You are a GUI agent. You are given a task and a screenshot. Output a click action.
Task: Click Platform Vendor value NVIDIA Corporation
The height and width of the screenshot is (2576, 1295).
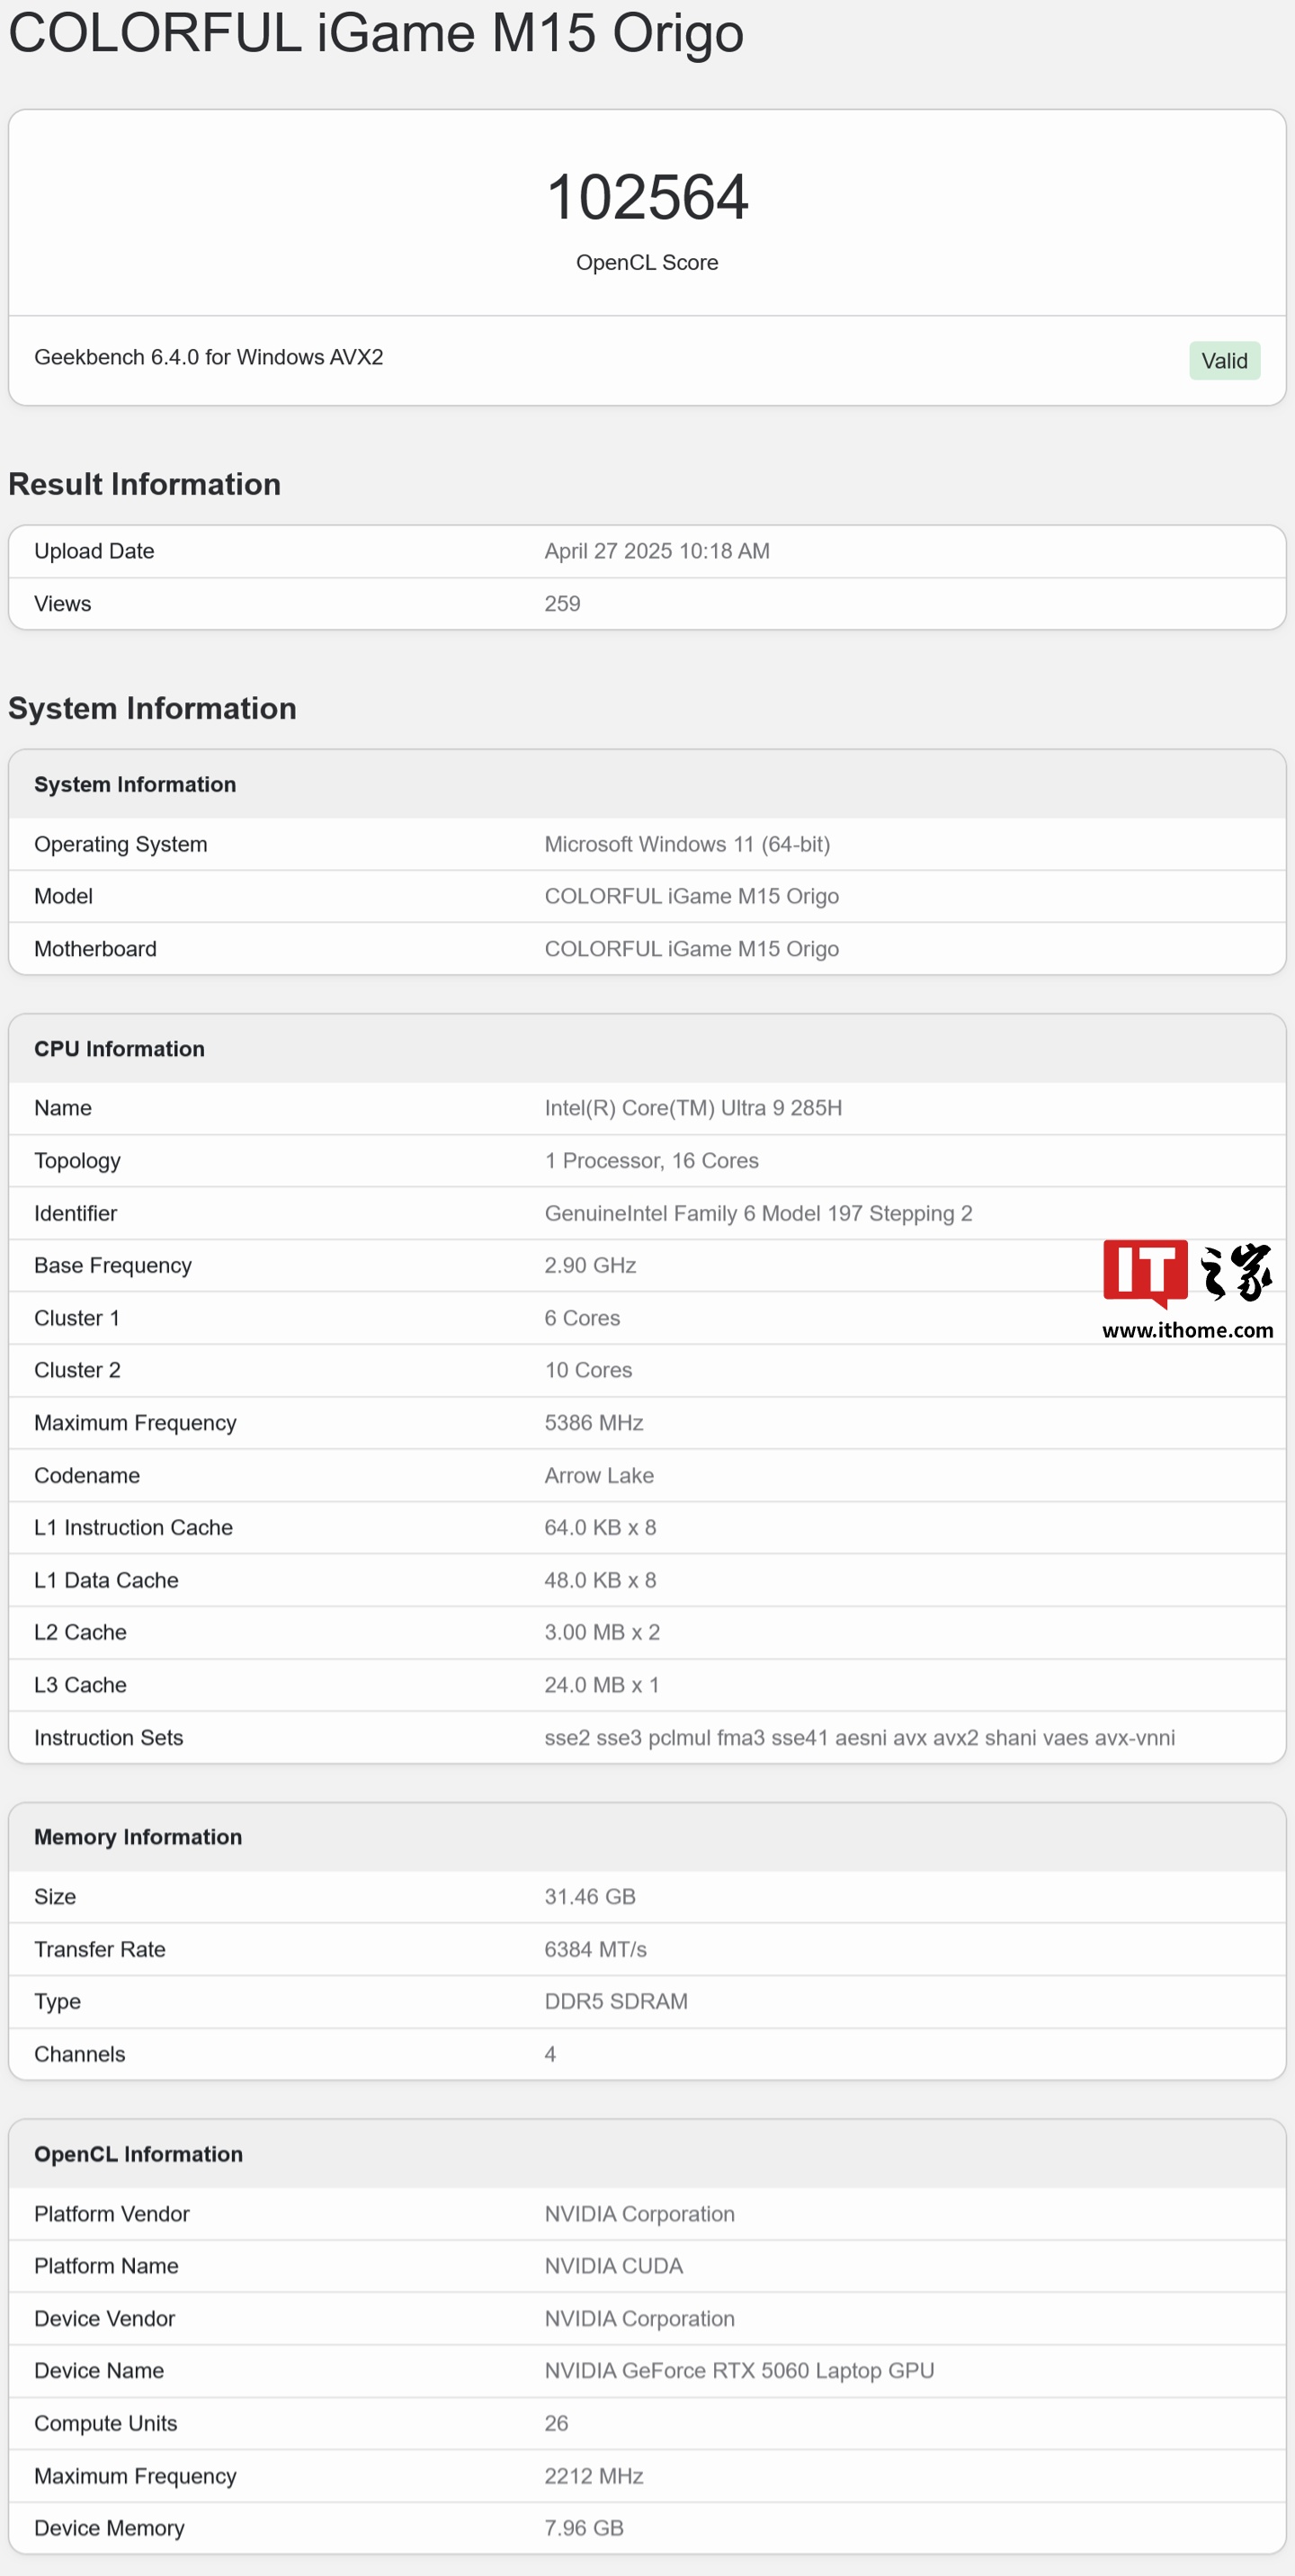point(639,2214)
